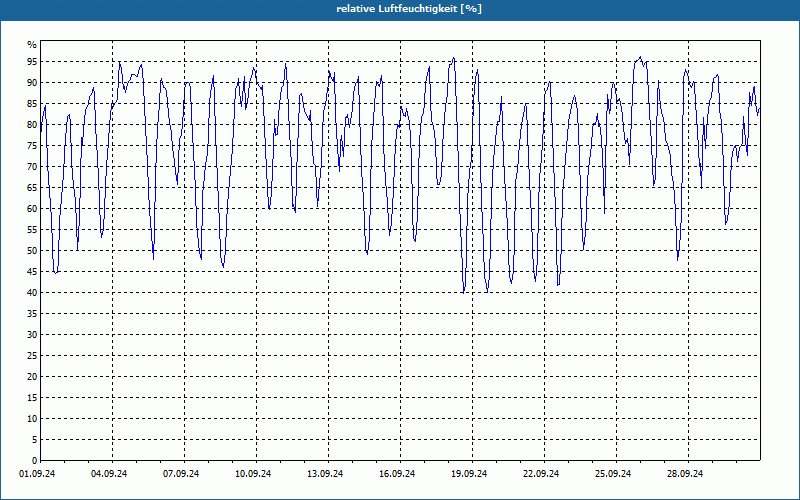Click the y-axis value 35
800x500 pixels.
coord(32,314)
